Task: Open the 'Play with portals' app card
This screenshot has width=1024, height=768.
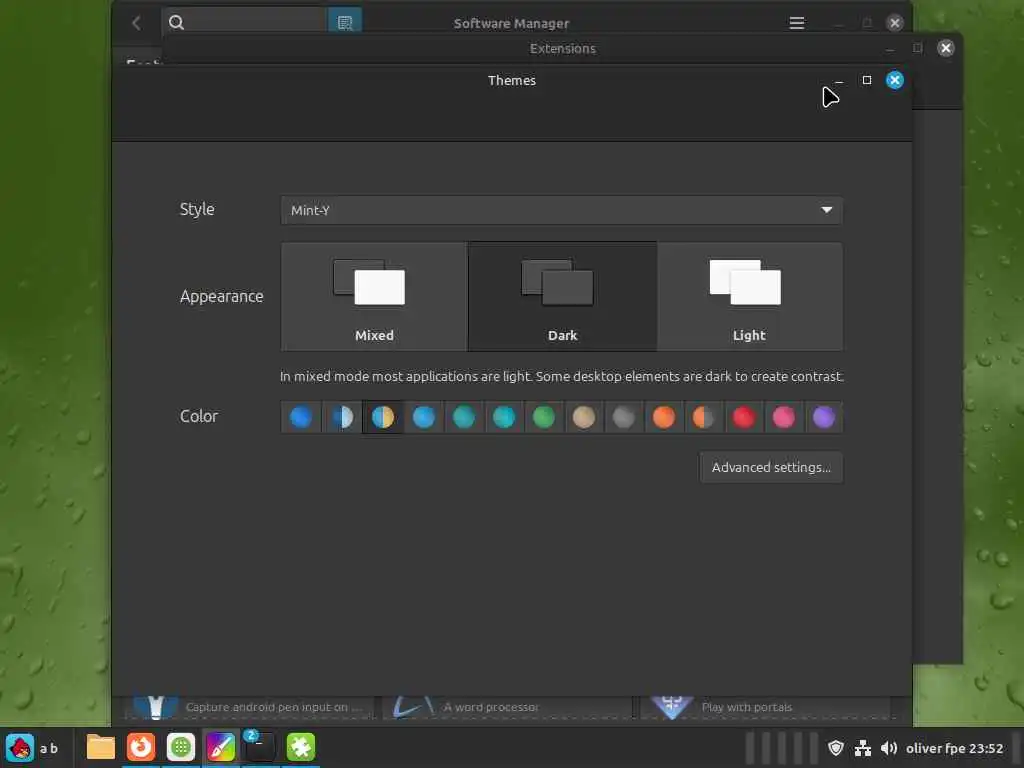Action: pyautogui.click(x=765, y=707)
